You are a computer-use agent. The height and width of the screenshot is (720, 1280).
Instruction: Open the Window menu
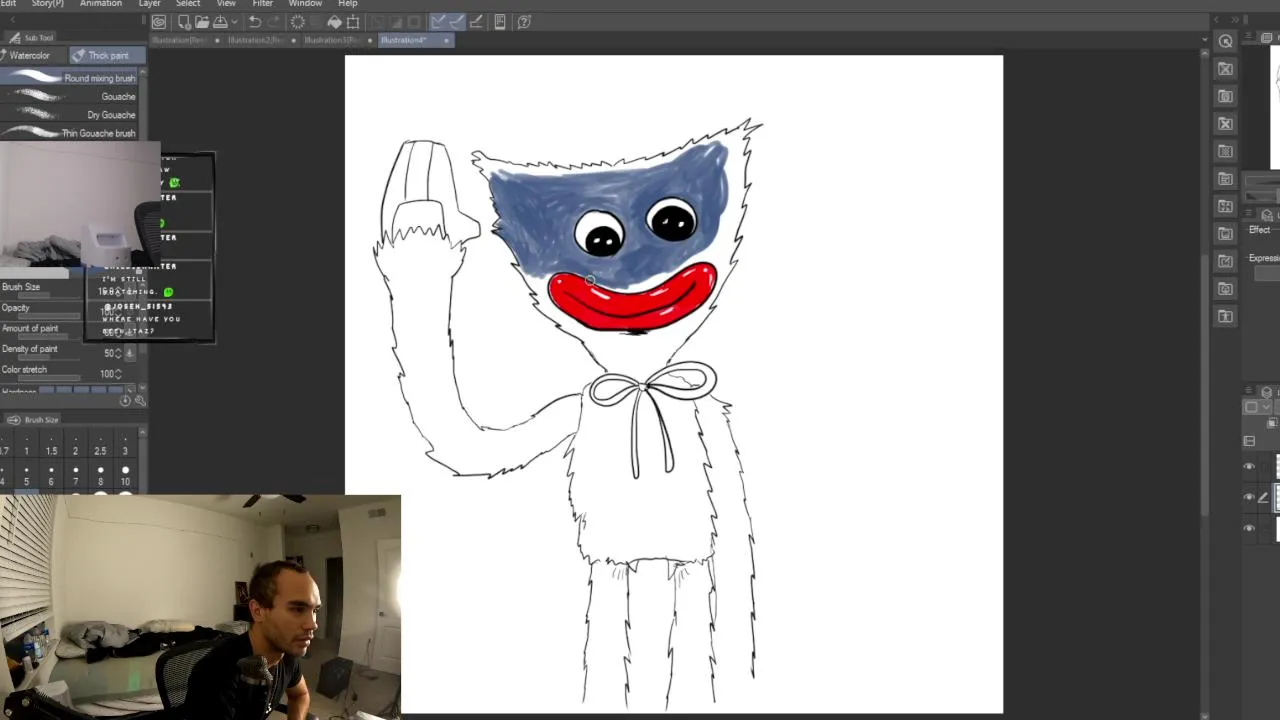point(305,4)
